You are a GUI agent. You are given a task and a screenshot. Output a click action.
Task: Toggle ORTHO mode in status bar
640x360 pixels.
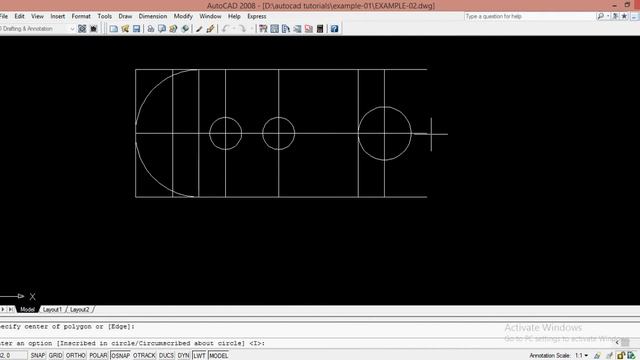[76, 356]
